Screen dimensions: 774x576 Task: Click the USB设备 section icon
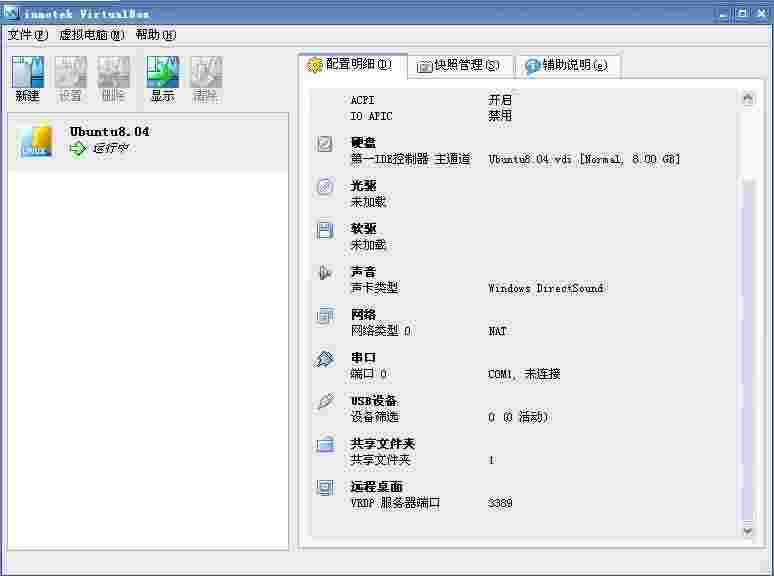pyautogui.click(x=325, y=402)
